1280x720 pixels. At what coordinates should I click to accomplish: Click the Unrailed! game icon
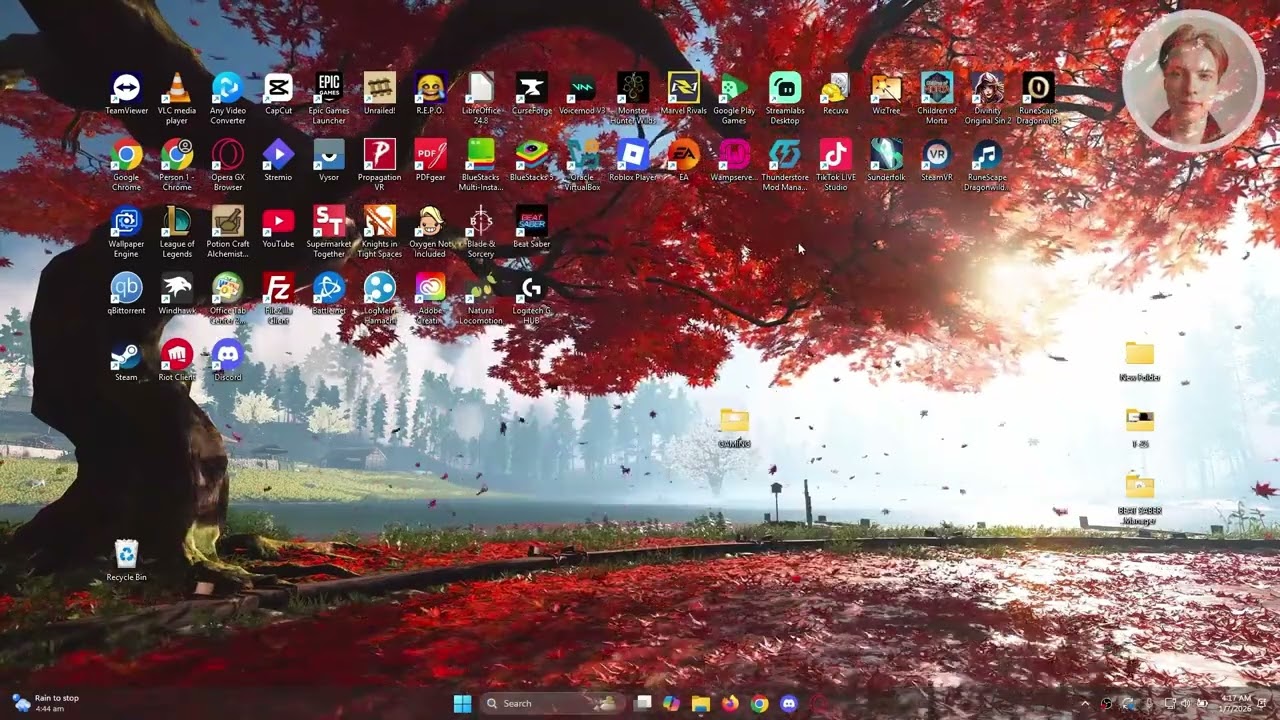(380, 89)
